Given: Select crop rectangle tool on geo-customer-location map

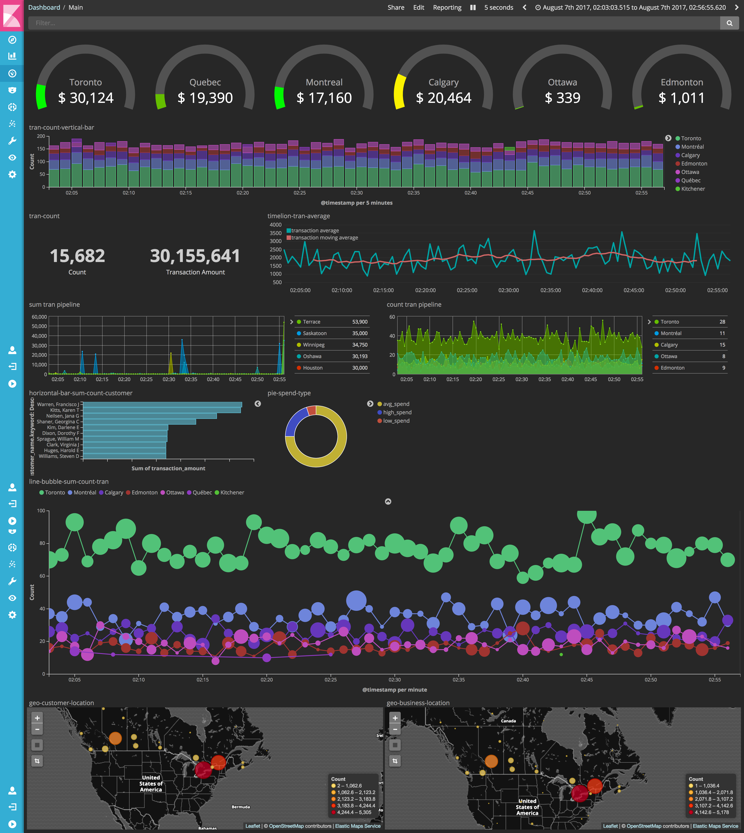Looking at the screenshot, I should pos(37,761).
